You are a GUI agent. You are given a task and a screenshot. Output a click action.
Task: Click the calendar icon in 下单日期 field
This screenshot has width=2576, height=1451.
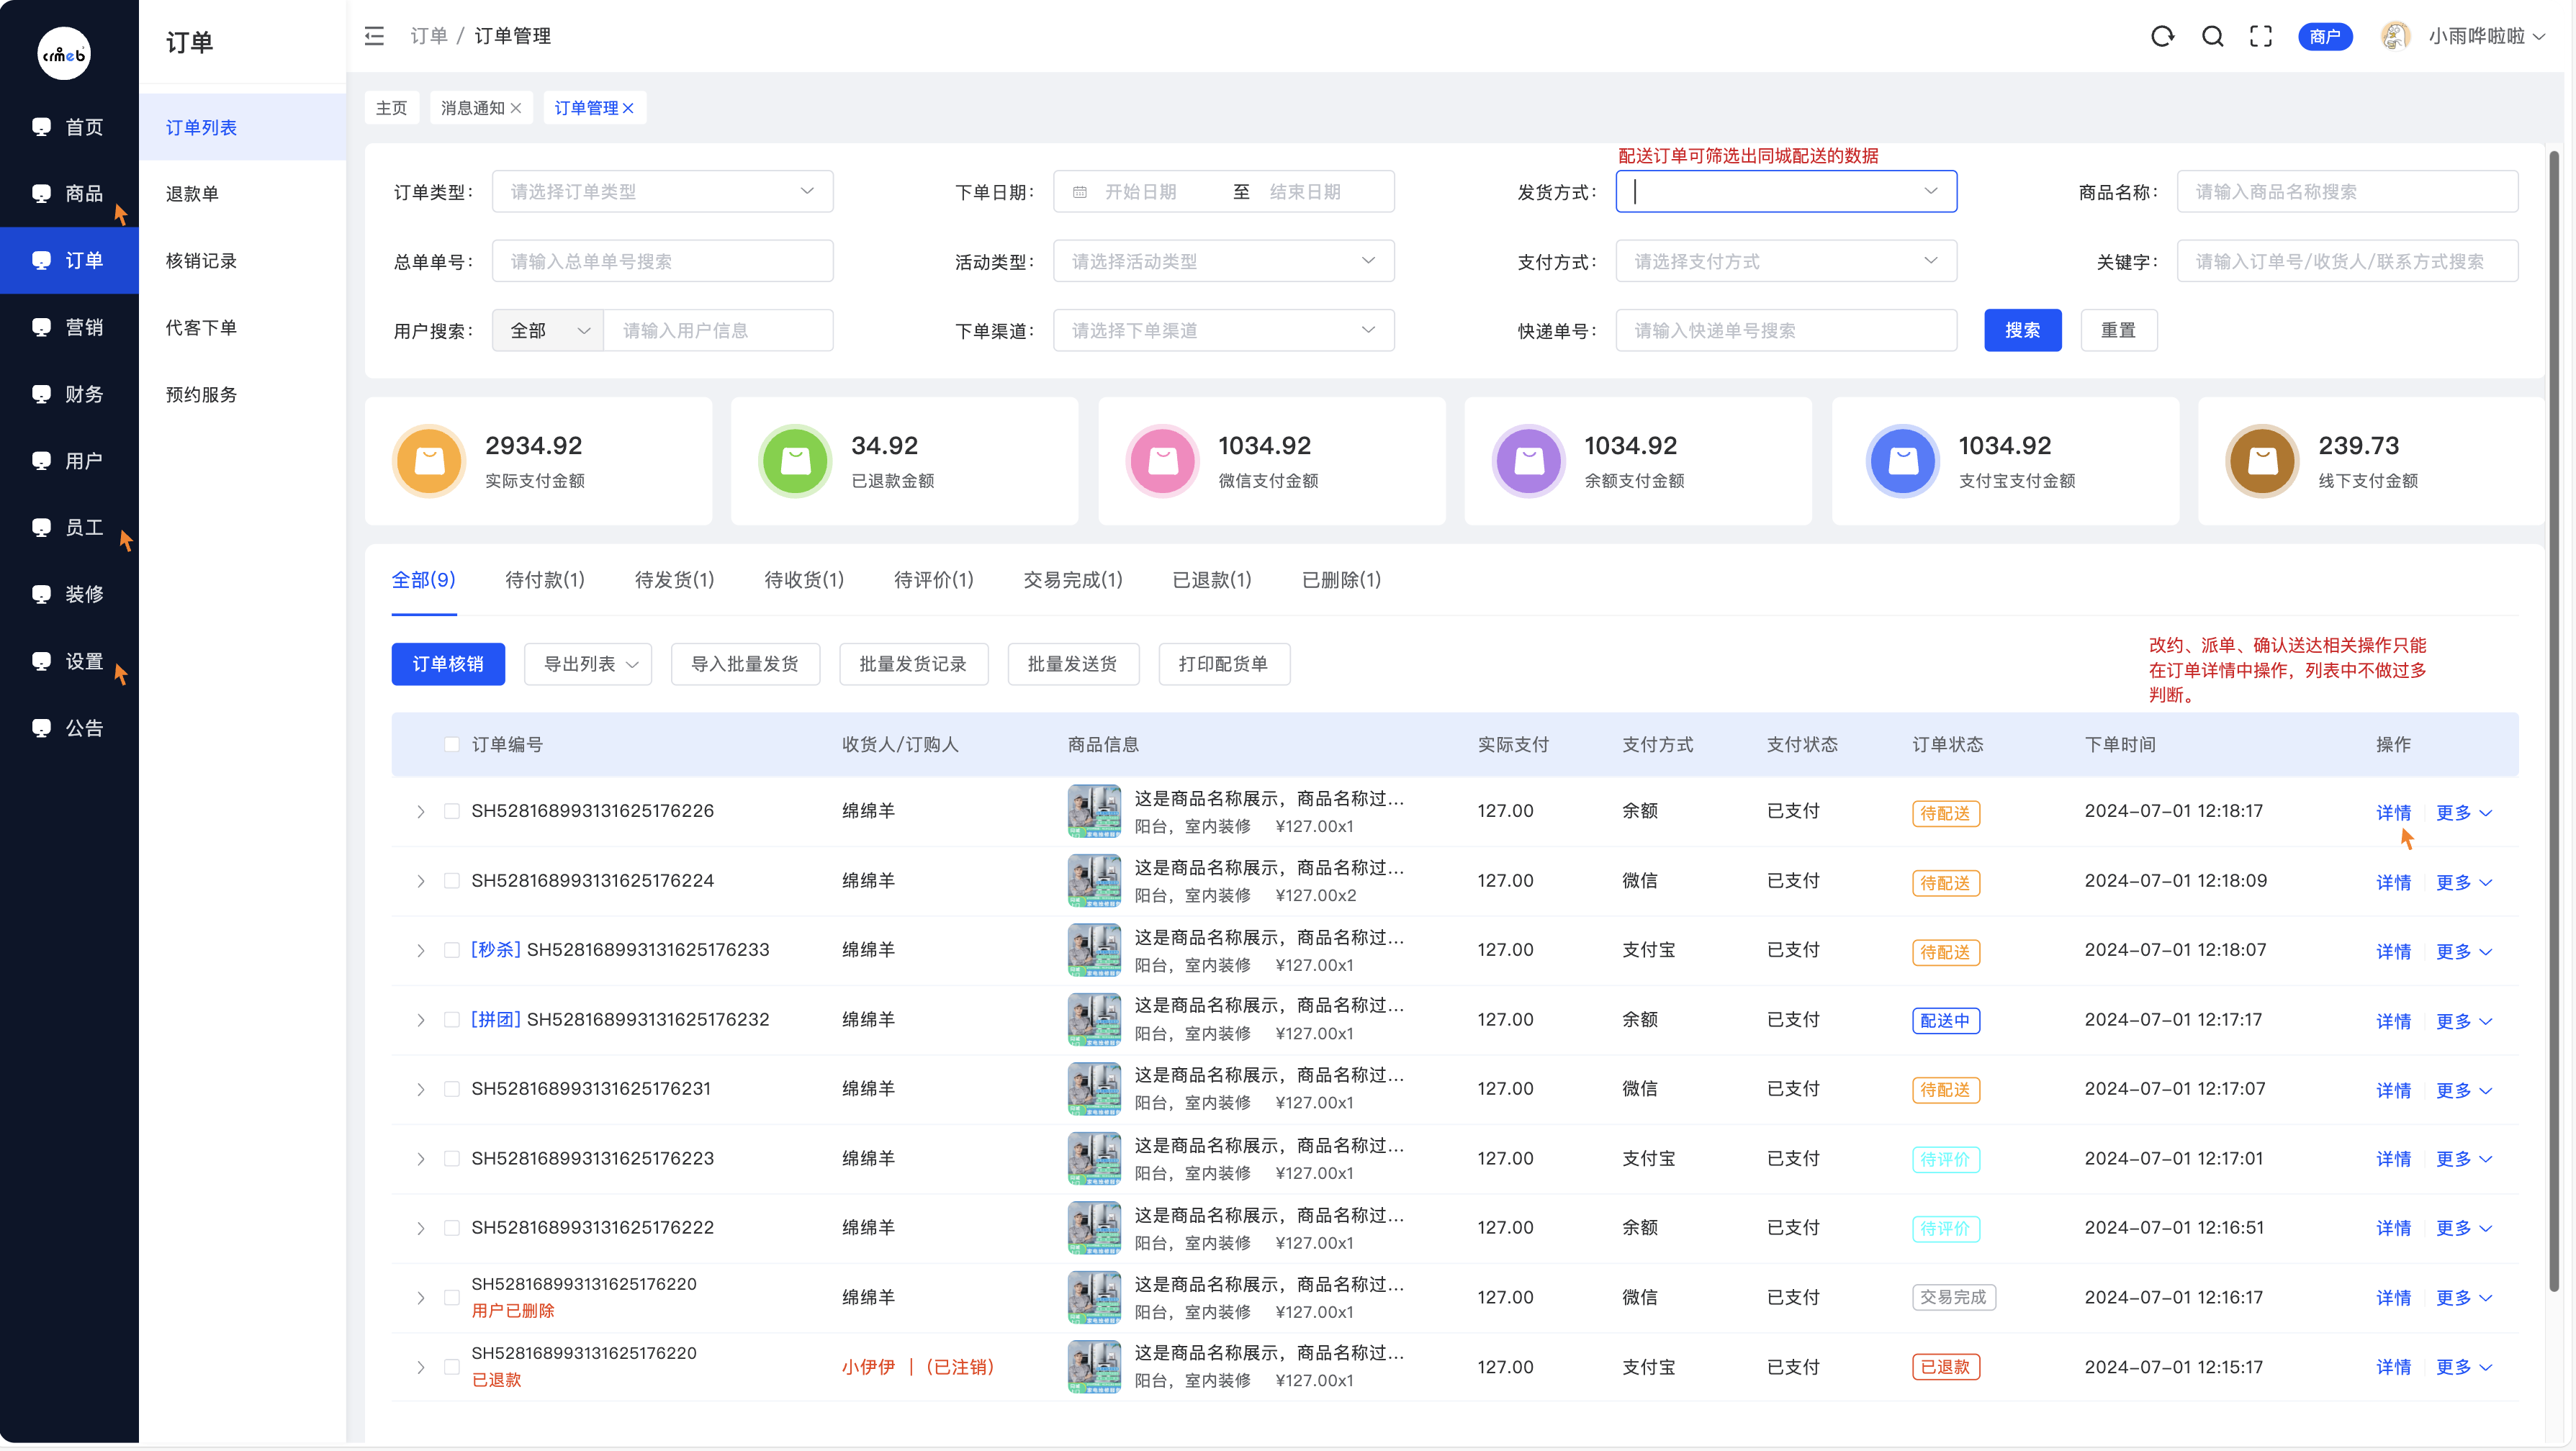pyautogui.click(x=1080, y=192)
